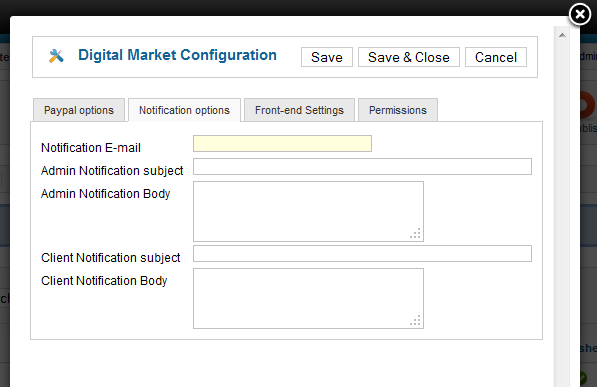Click Save & Close button

tap(409, 57)
